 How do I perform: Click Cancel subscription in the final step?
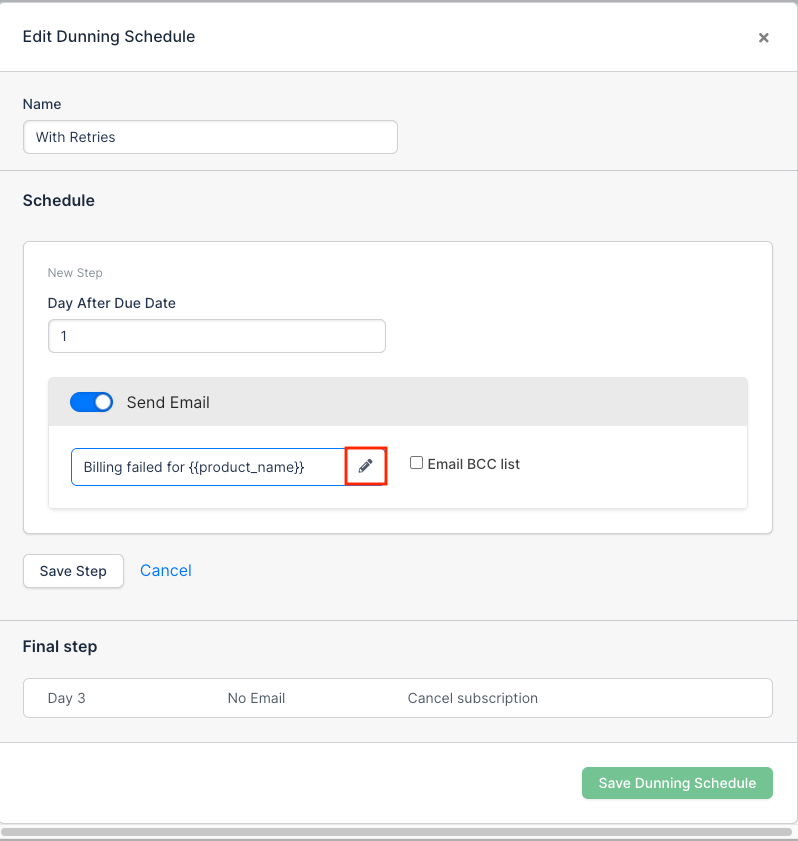click(x=472, y=698)
